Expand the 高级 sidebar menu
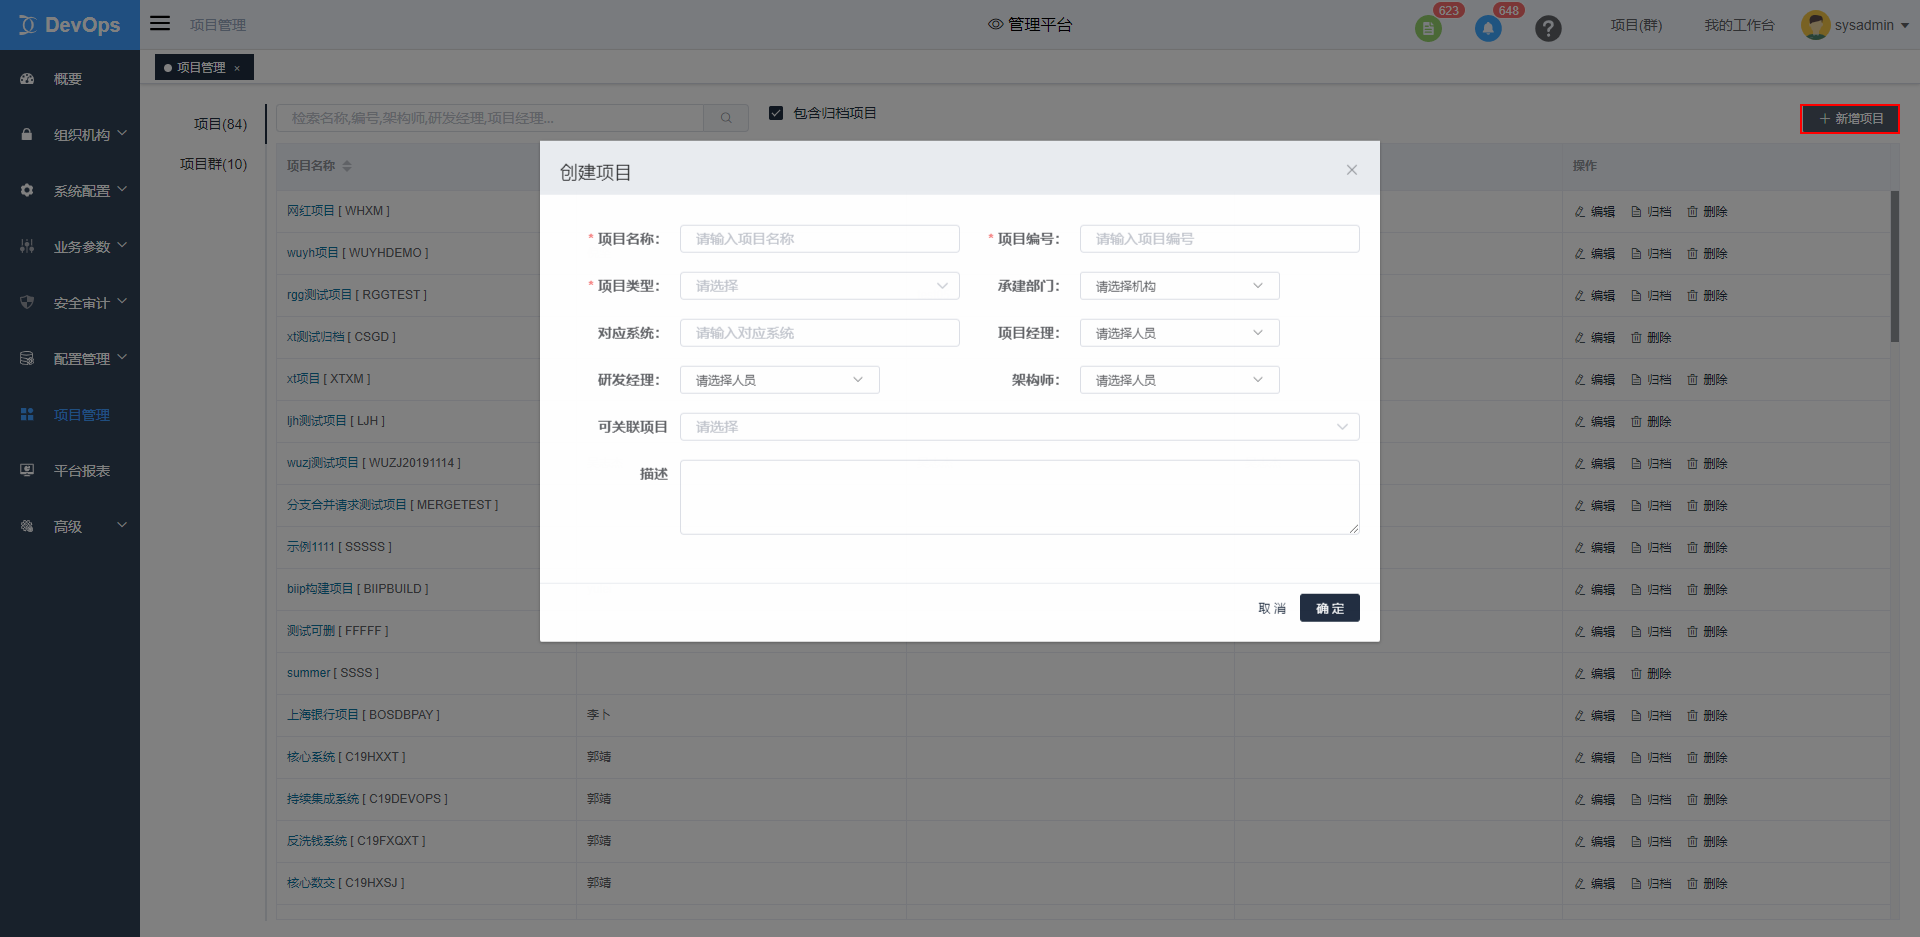 click(x=70, y=526)
